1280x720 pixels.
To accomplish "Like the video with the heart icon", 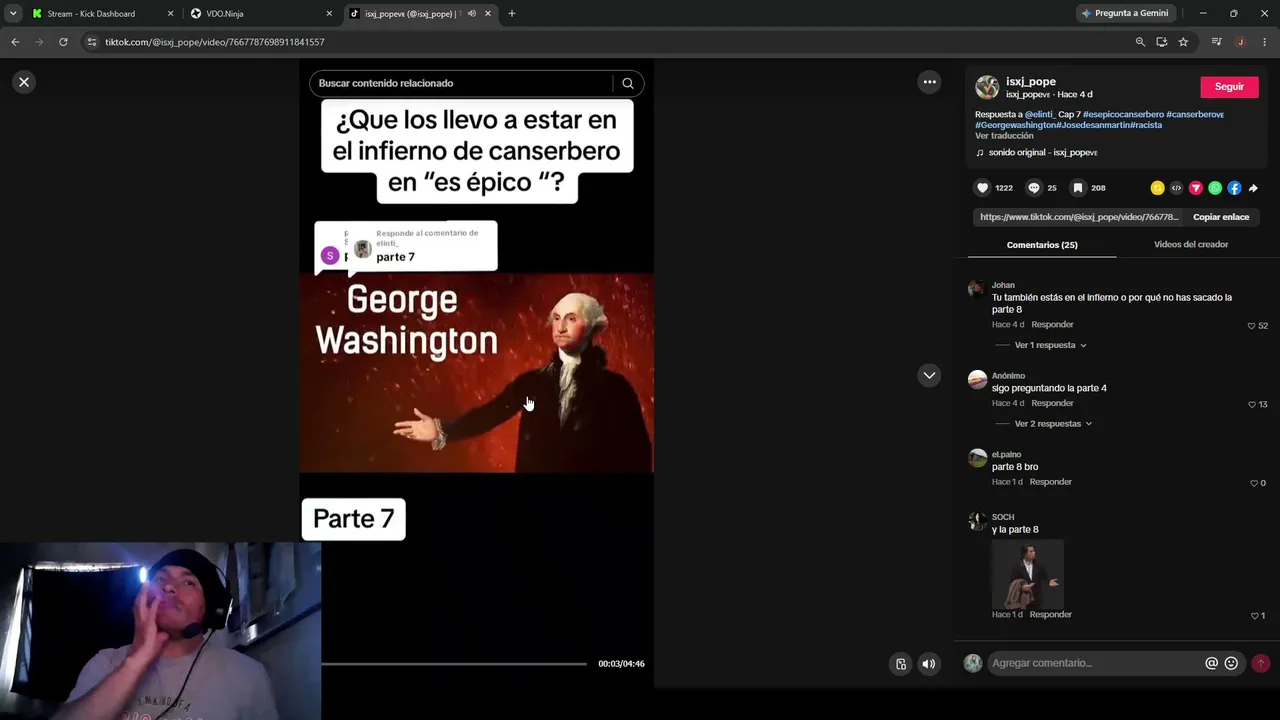I will (x=982, y=188).
